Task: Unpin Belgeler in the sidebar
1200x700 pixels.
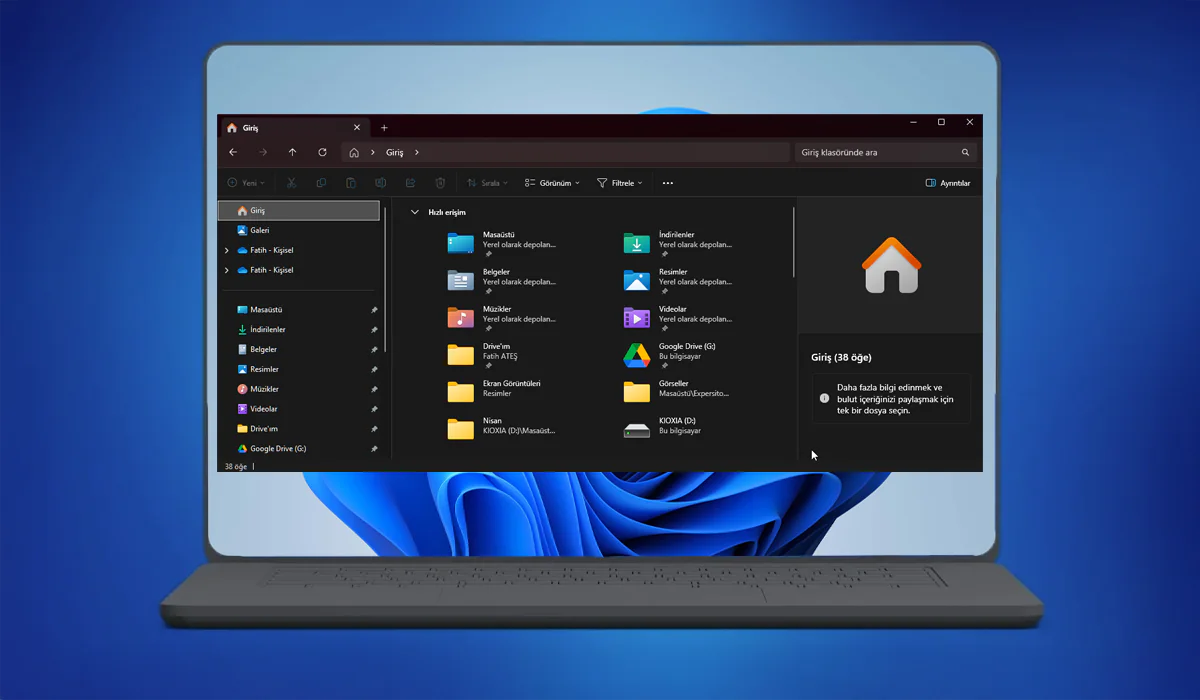Action: pyautogui.click(x=374, y=350)
